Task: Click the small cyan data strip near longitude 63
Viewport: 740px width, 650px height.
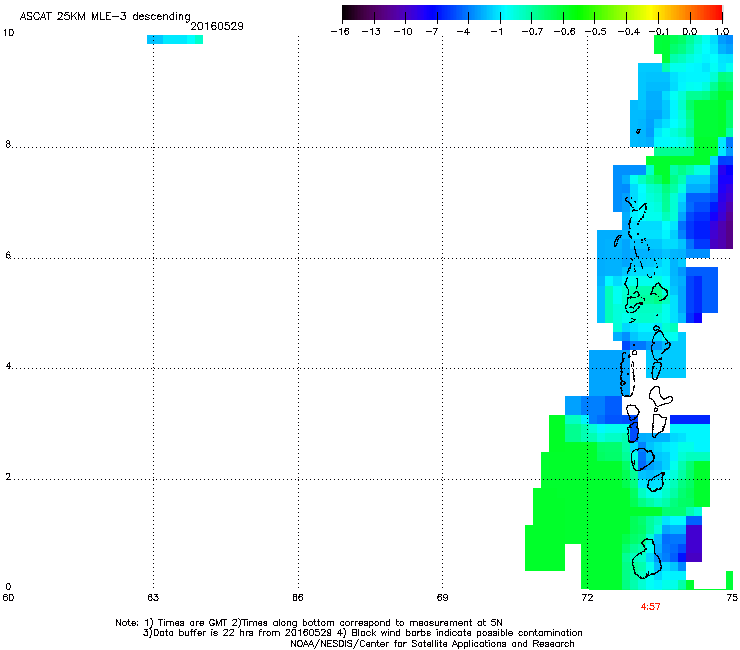Action: (x=175, y=40)
